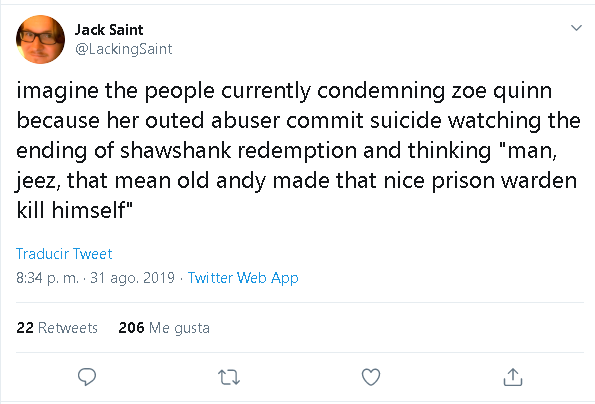Viewport: 595px width, 404px height.
Task: View the 22 Retweets list
Action: tap(57, 328)
